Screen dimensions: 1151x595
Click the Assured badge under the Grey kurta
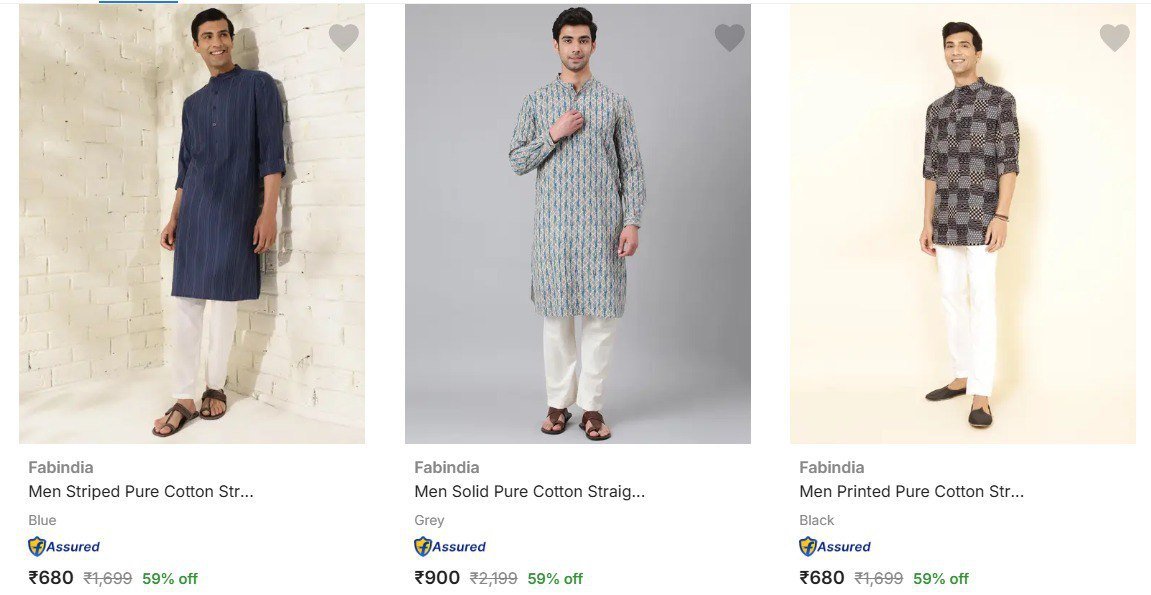[450, 546]
